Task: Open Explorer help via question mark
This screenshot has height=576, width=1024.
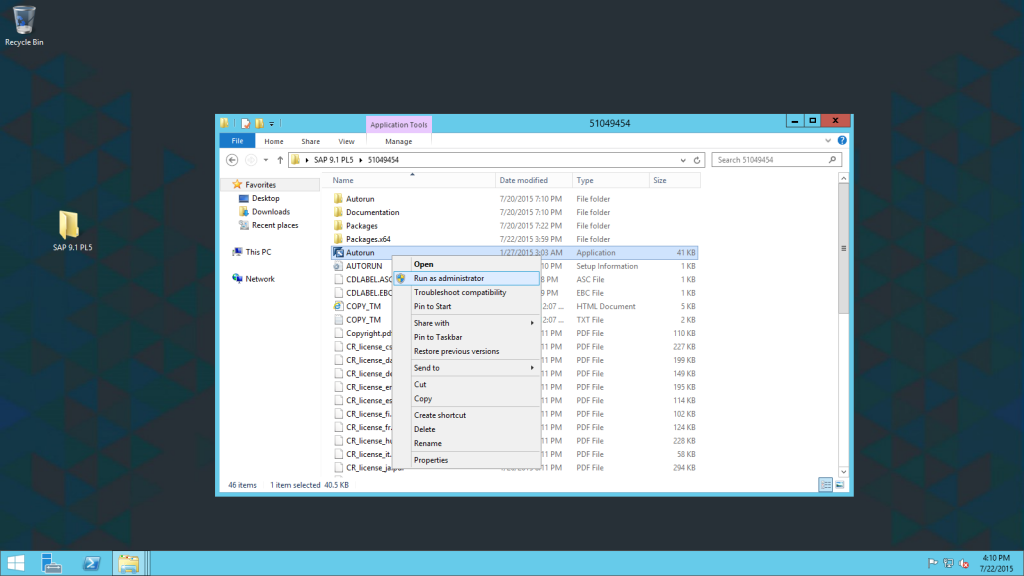Action: (x=842, y=140)
